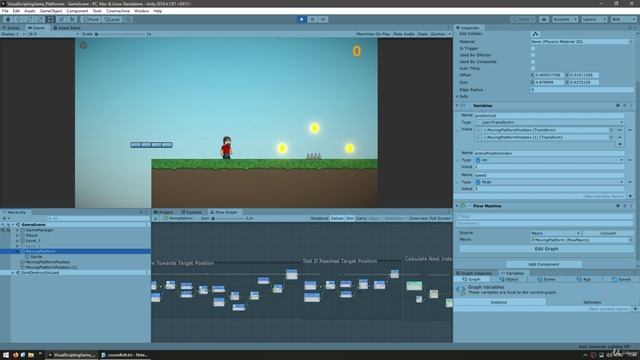
Task: Open the editor Layout dropdown
Action: [623, 19]
